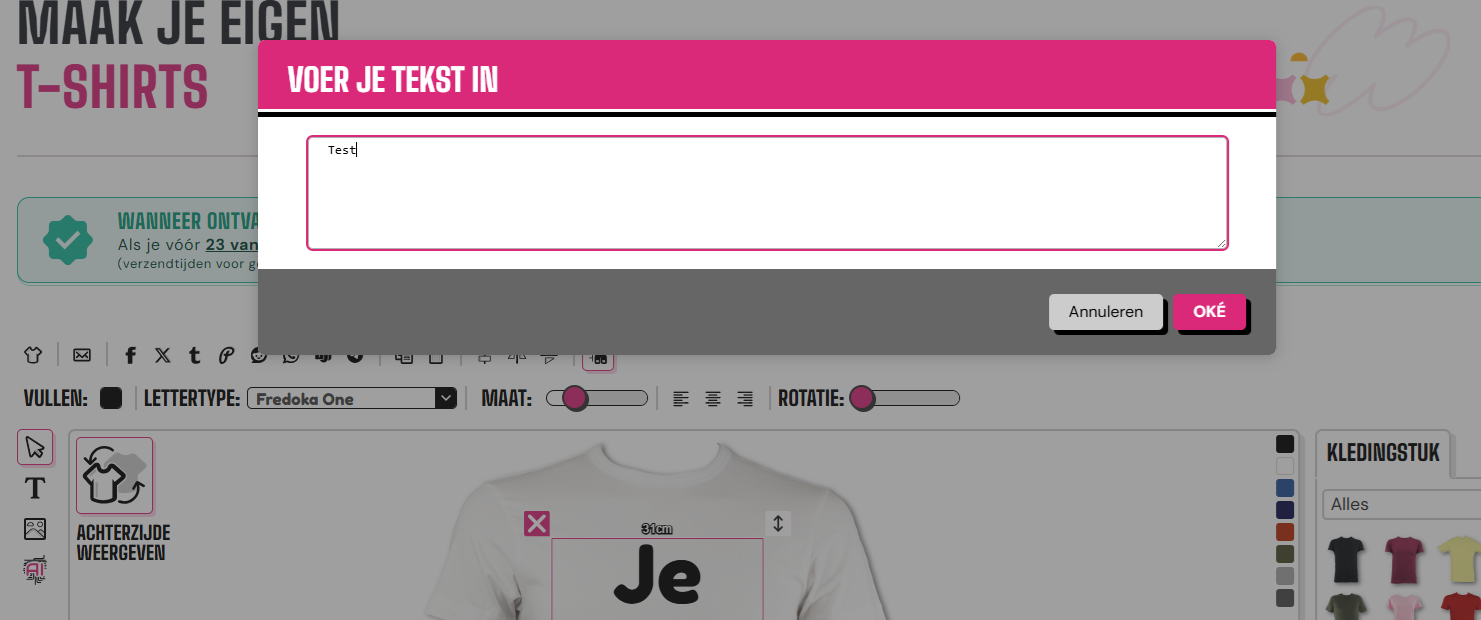Open the Lettertype Fredoka One dropdown
The height and width of the screenshot is (620, 1481).
pyautogui.click(x=352, y=399)
